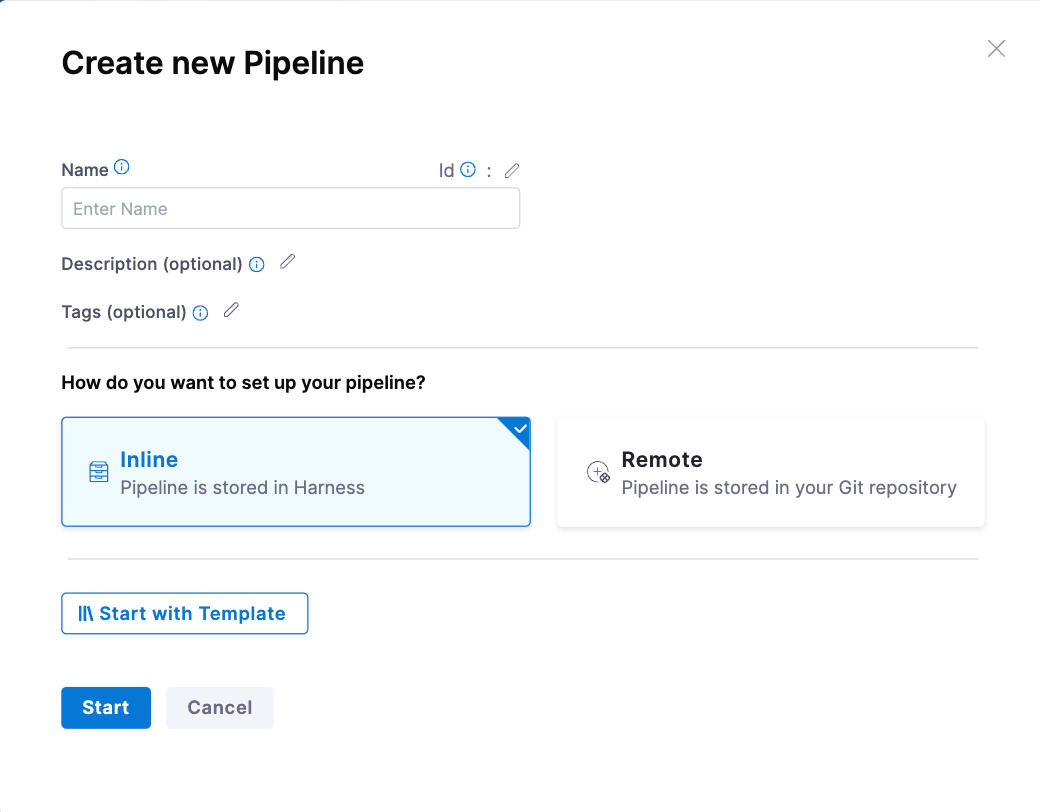This screenshot has width=1040, height=812.
Task: Open Start with Template
Action: click(184, 613)
